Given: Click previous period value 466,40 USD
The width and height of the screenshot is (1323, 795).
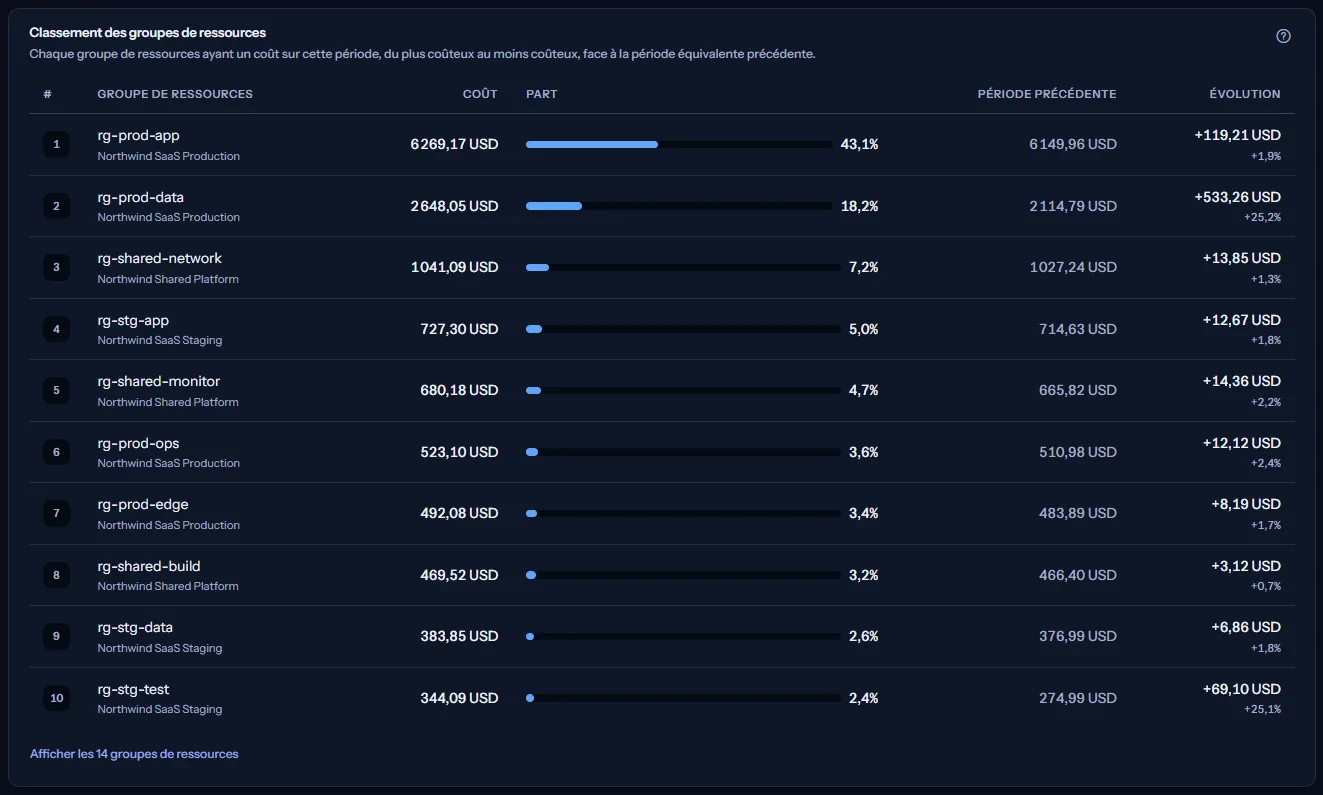Looking at the screenshot, I should (1078, 575).
